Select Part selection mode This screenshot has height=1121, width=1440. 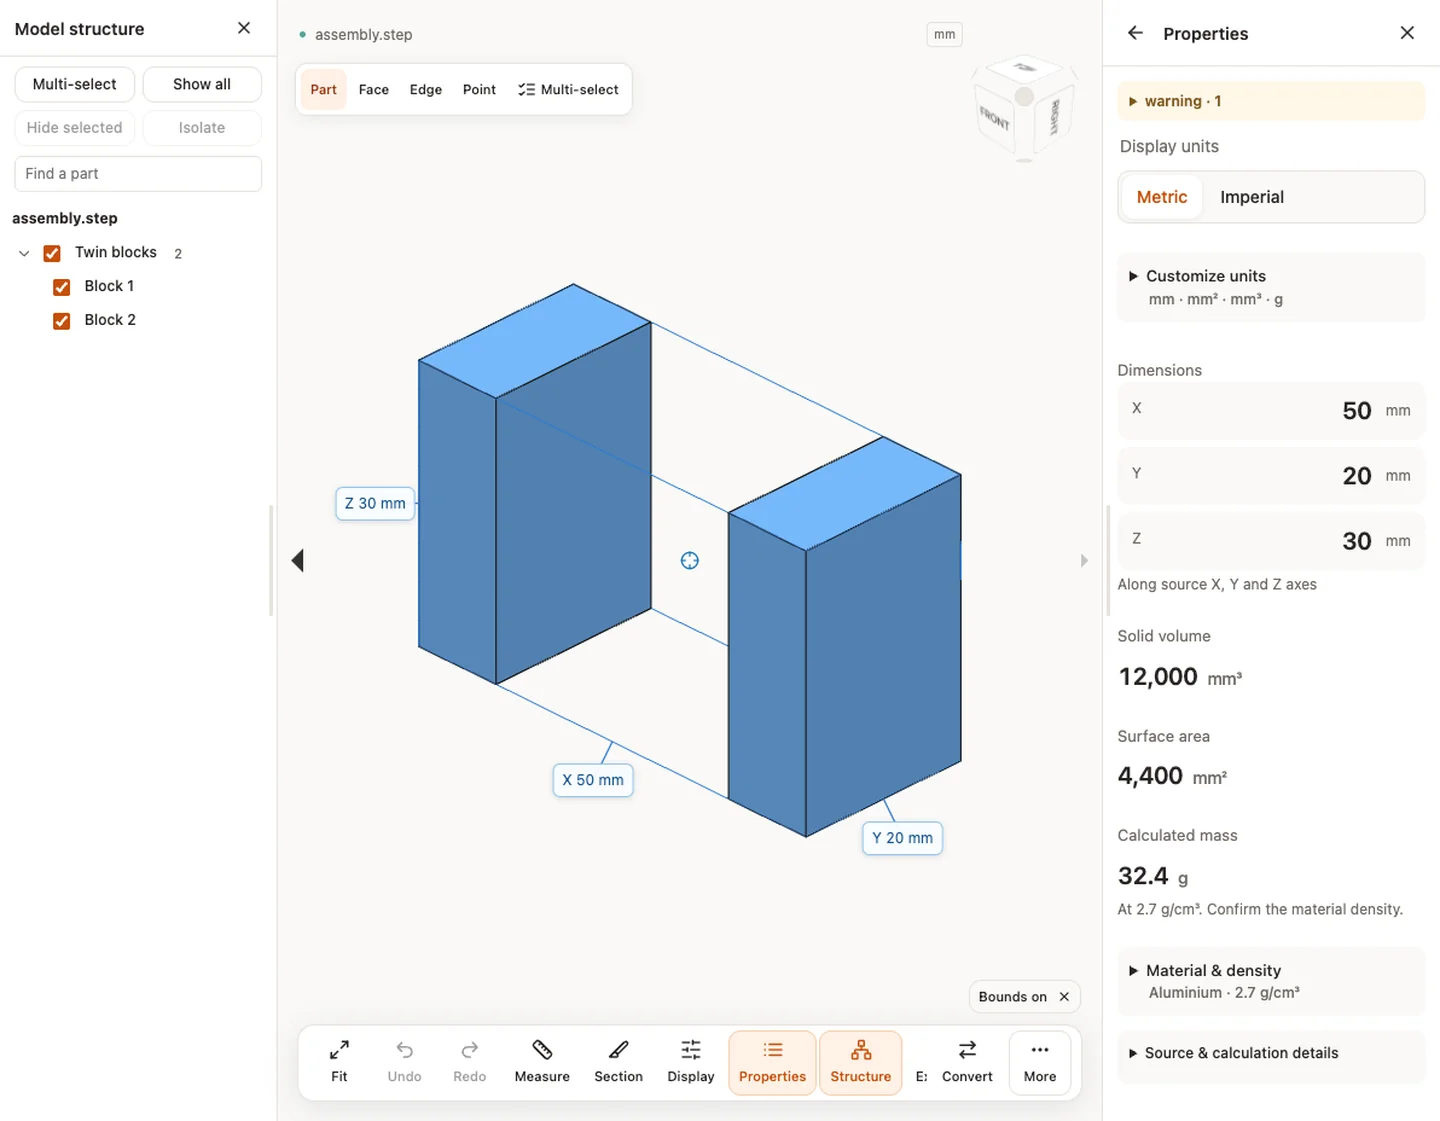[323, 89]
